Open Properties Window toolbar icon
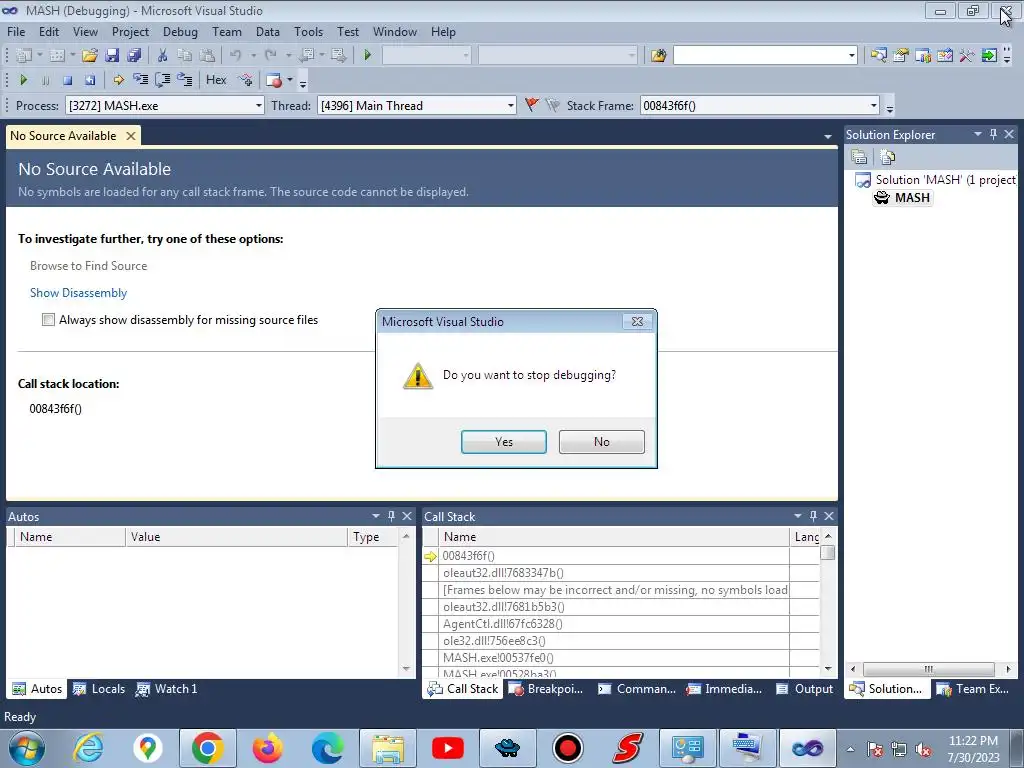Image resolution: width=1024 pixels, height=768 pixels. click(x=901, y=56)
